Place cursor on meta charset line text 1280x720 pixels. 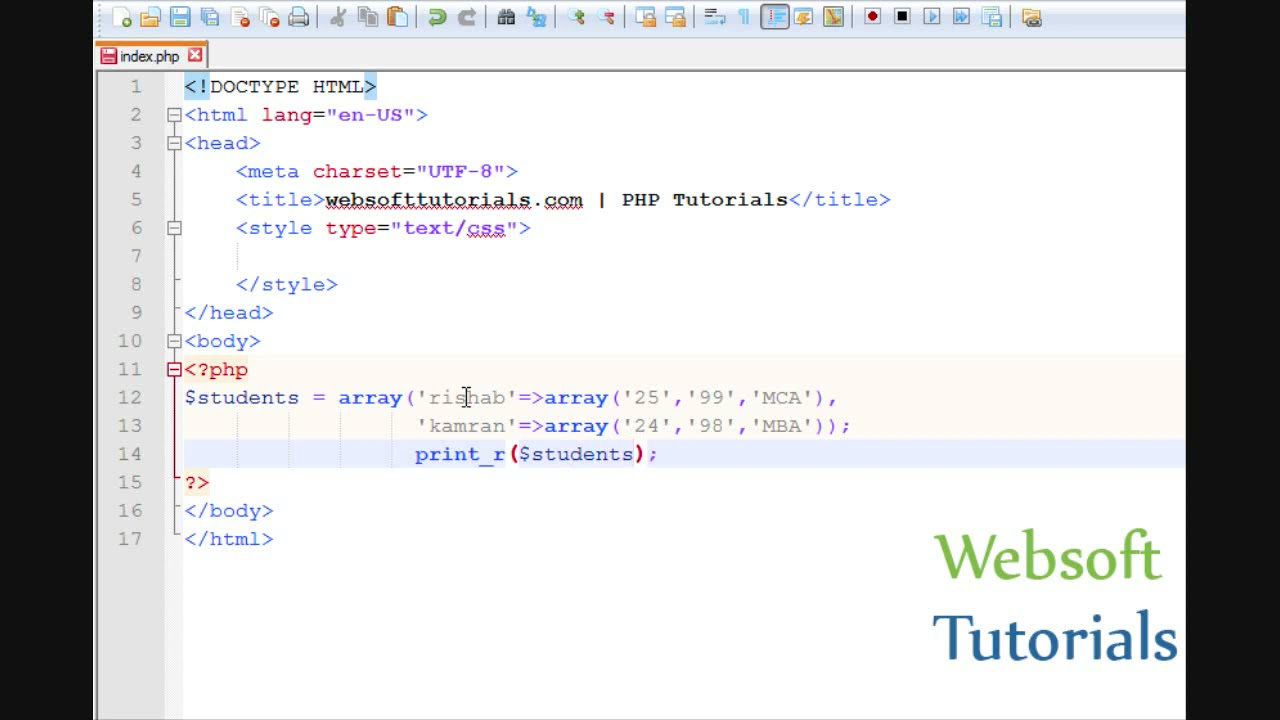point(377,171)
